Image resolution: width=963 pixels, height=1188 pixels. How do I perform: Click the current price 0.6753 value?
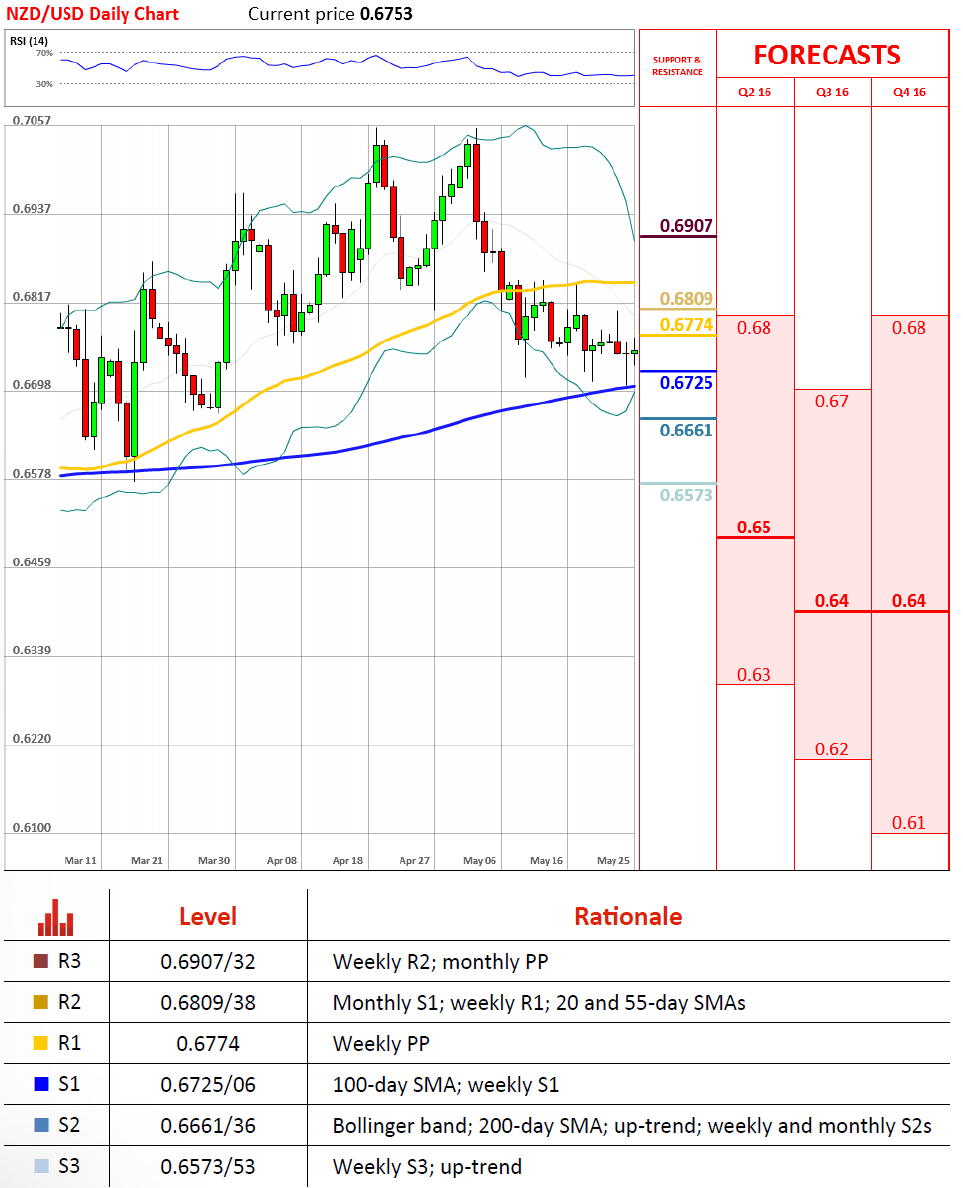[x=386, y=14]
